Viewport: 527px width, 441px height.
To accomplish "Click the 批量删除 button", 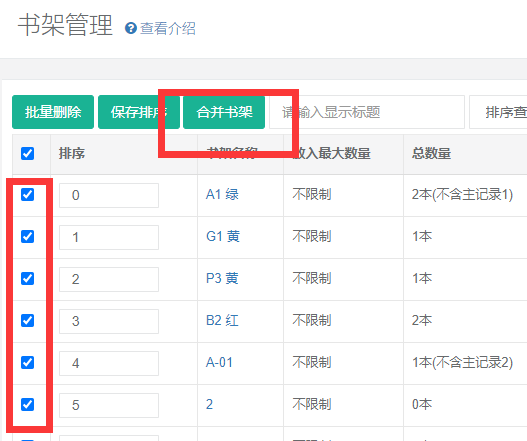I will point(53,112).
